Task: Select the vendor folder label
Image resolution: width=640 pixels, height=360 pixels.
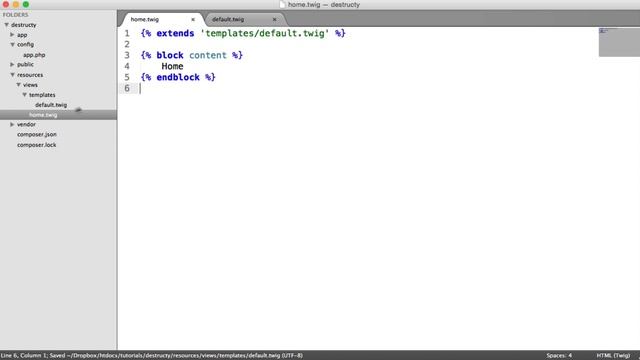Action: tap(26, 124)
